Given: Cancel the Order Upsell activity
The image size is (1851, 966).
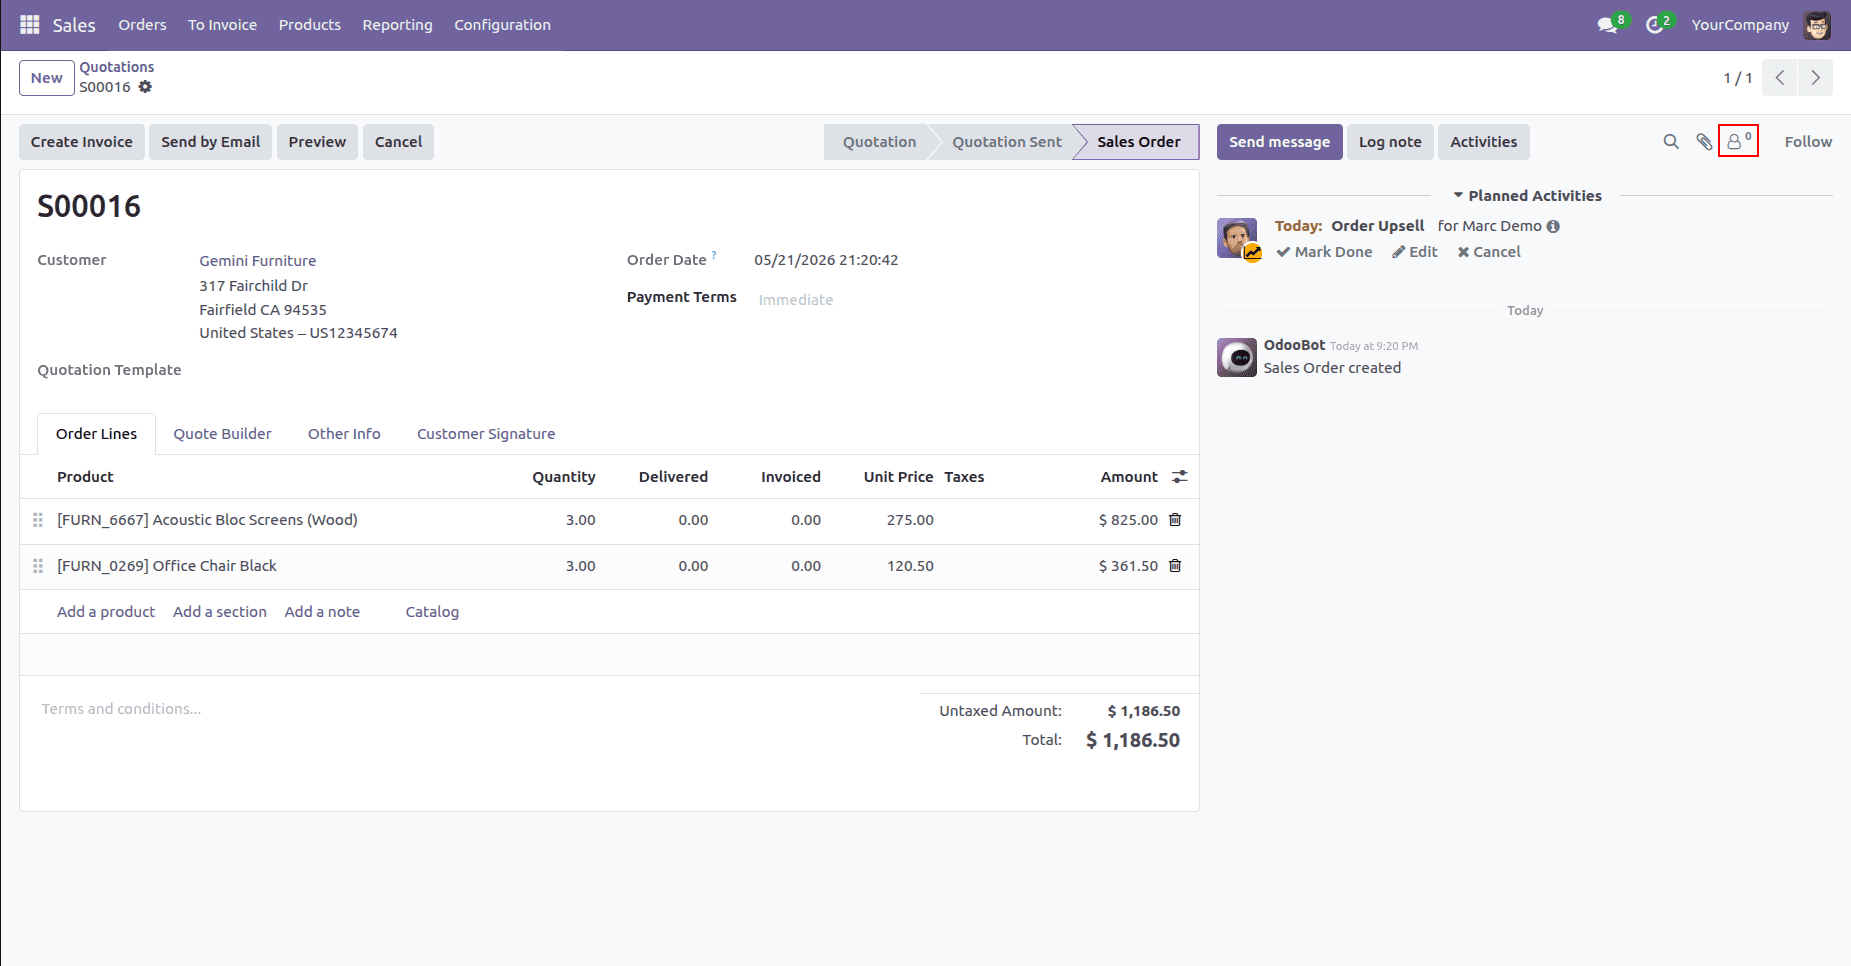Looking at the screenshot, I should coord(1489,252).
